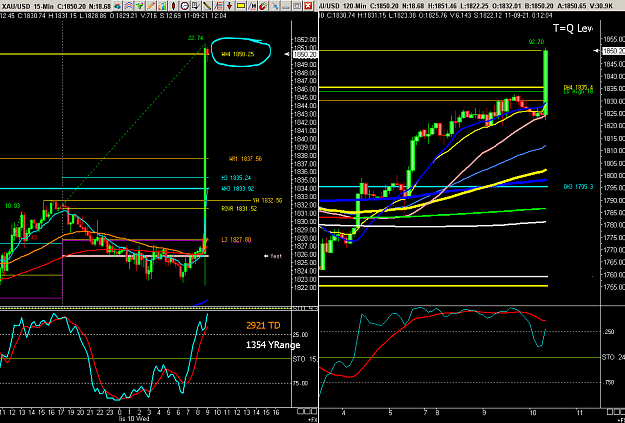Click the WH4 1850.25 level label
This screenshot has height=423, width=625.
pyautogui.click(x=238, y=54)
